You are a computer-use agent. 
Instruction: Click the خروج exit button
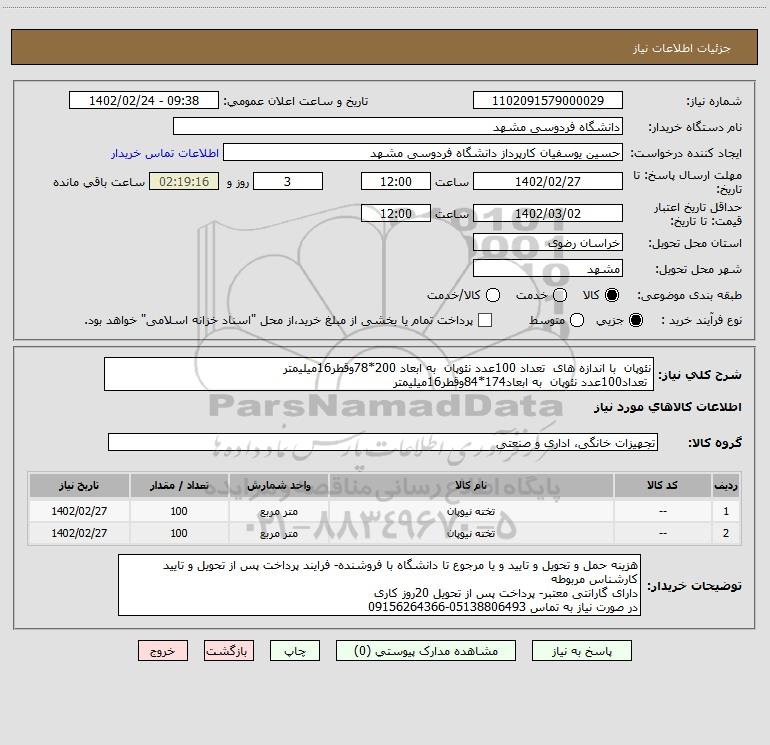(163, 651)
